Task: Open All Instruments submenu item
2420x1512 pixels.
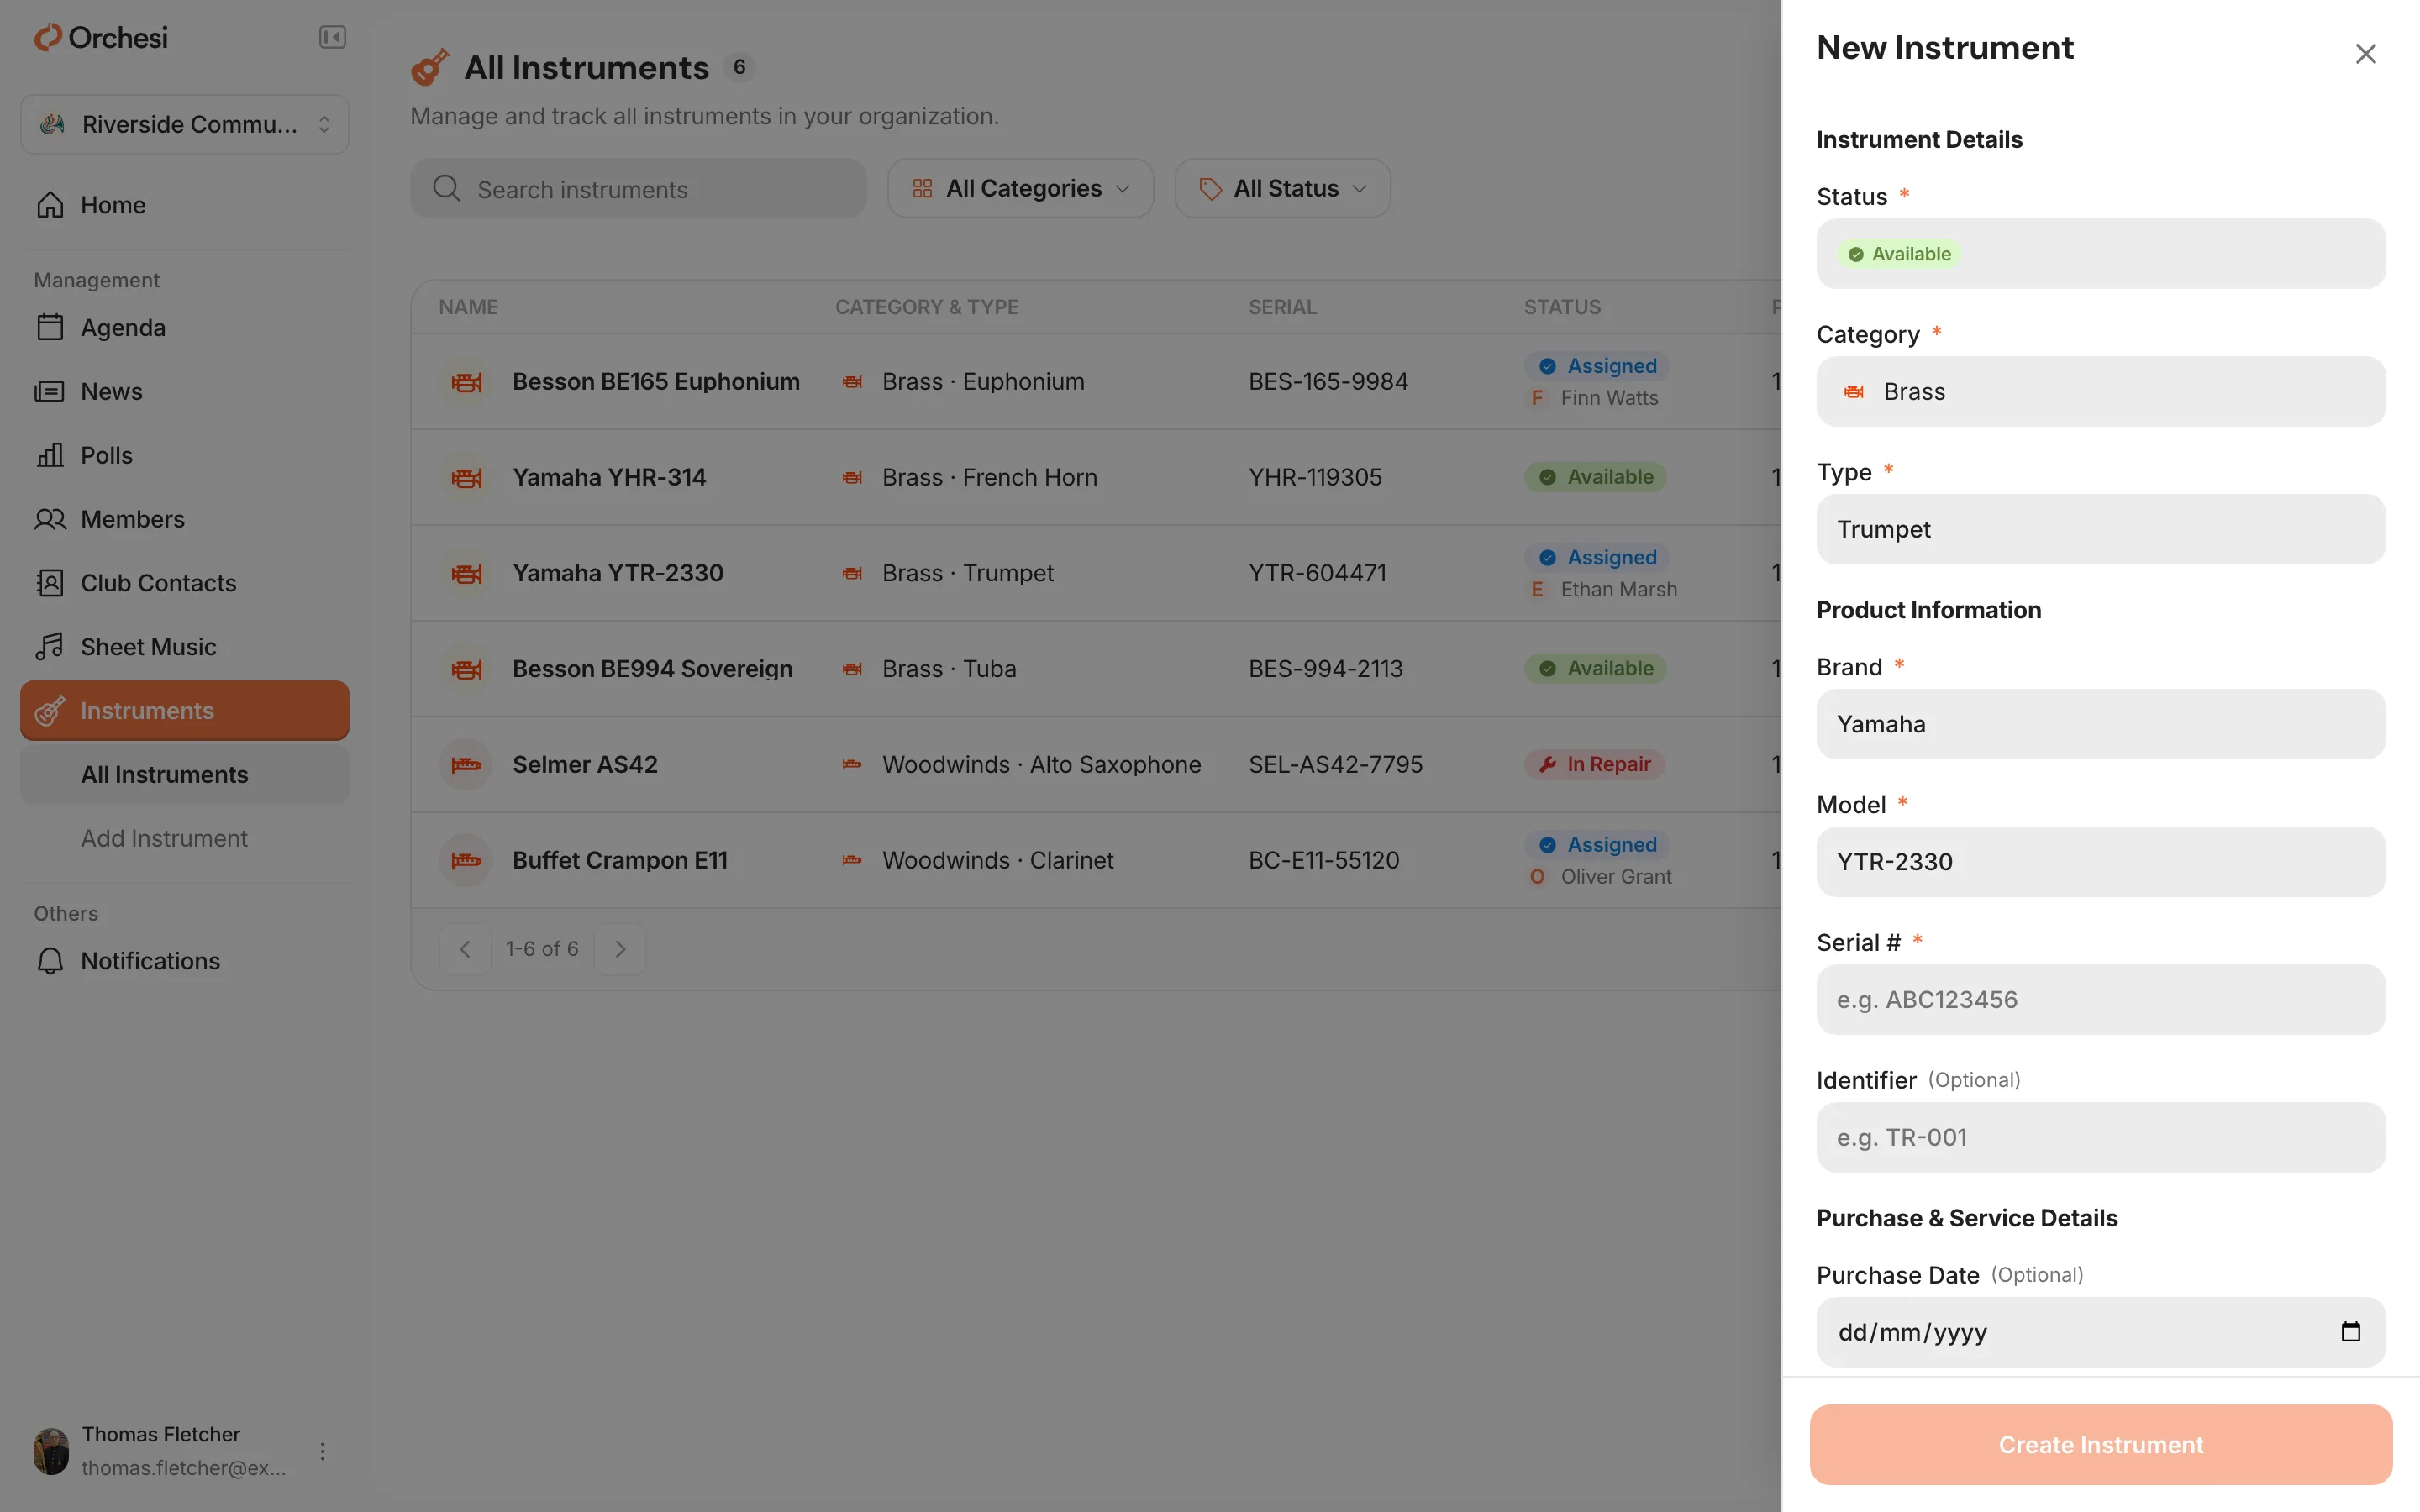Action: click(185, 775)
